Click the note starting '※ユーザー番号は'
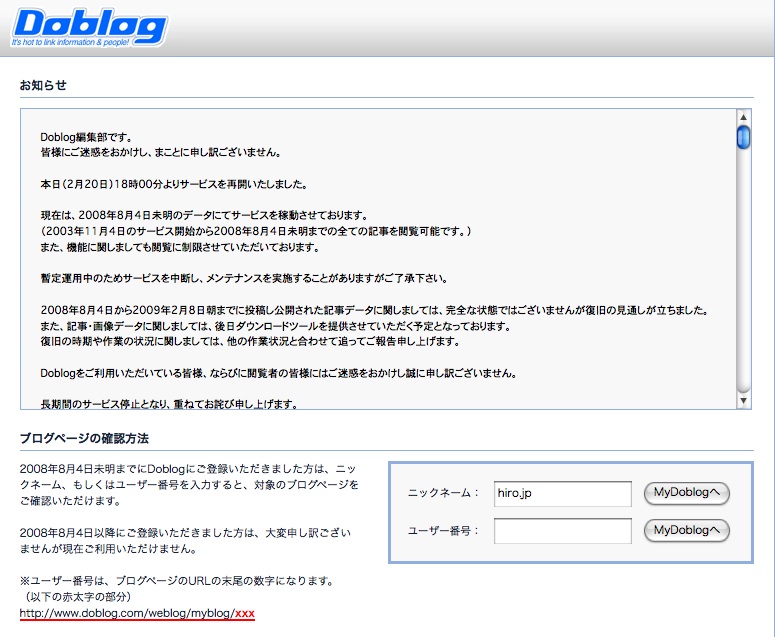This screenshot has width=775, height=637. click(x=177, y=581)
